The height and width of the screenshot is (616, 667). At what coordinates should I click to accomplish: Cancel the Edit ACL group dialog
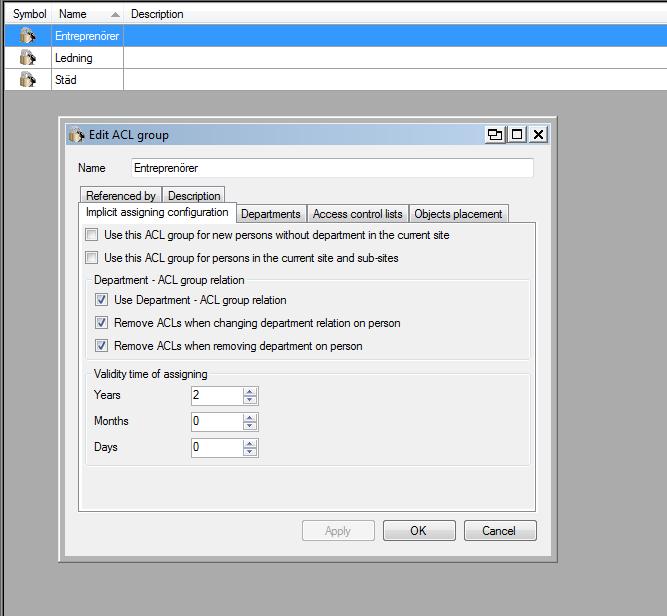point(500,530)
